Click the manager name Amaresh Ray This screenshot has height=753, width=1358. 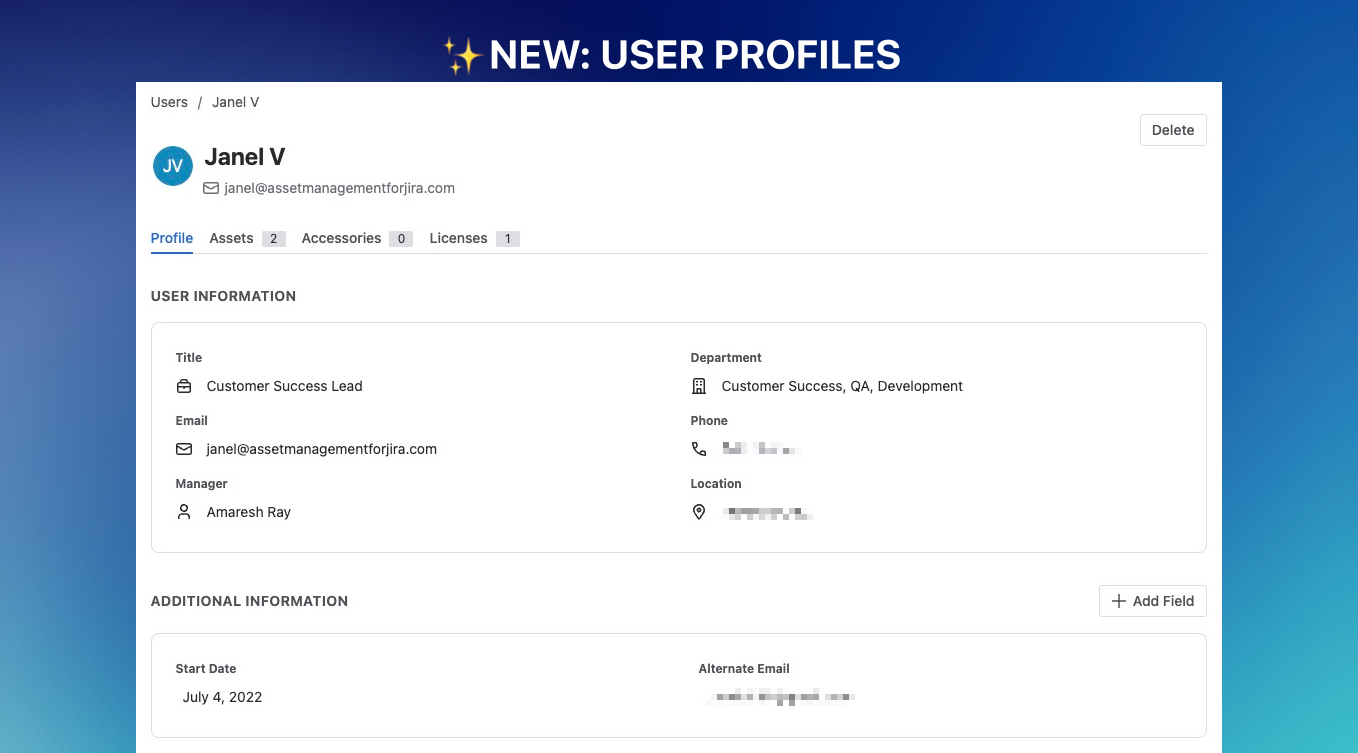click(x=249, y=512)
